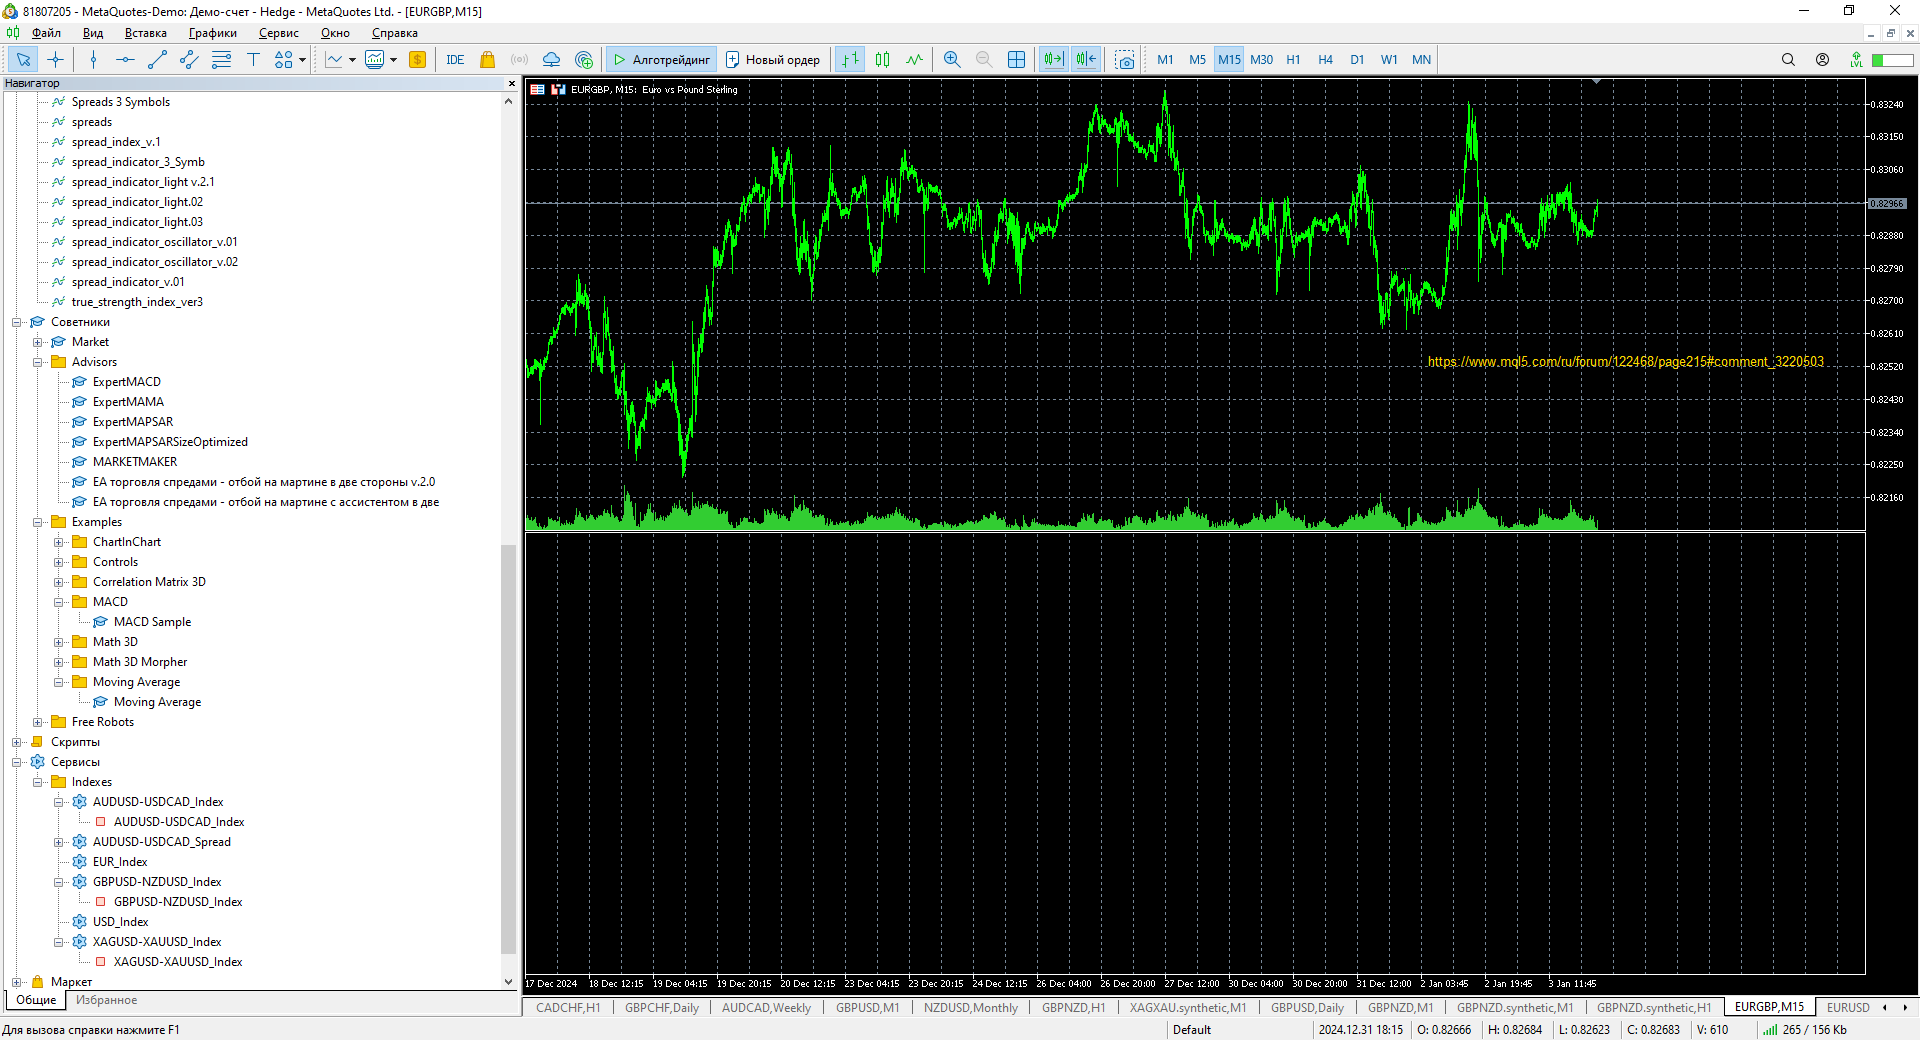Switch to the Избранное navigator tab
This screenshot has width=1920, height=1040.
tap(106, 1000)
